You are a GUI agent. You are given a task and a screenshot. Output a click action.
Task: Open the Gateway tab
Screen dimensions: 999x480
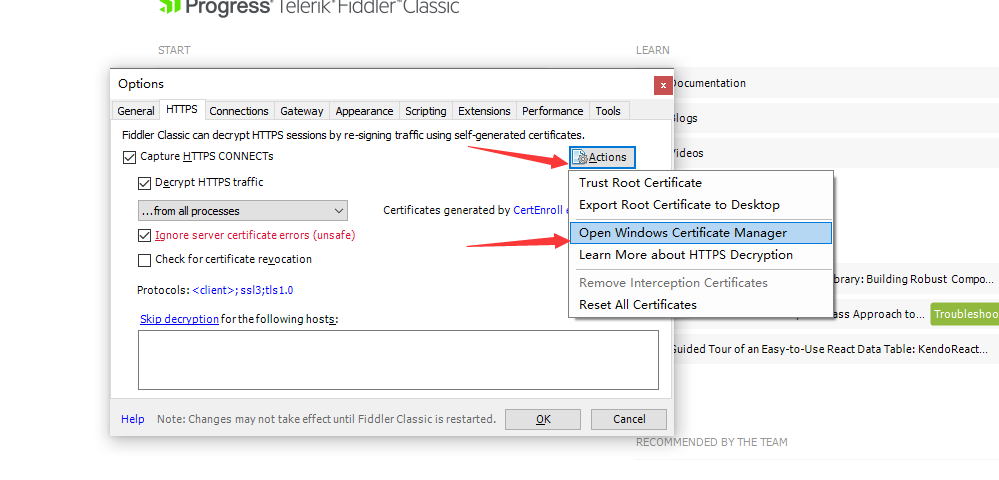[302, 111]
